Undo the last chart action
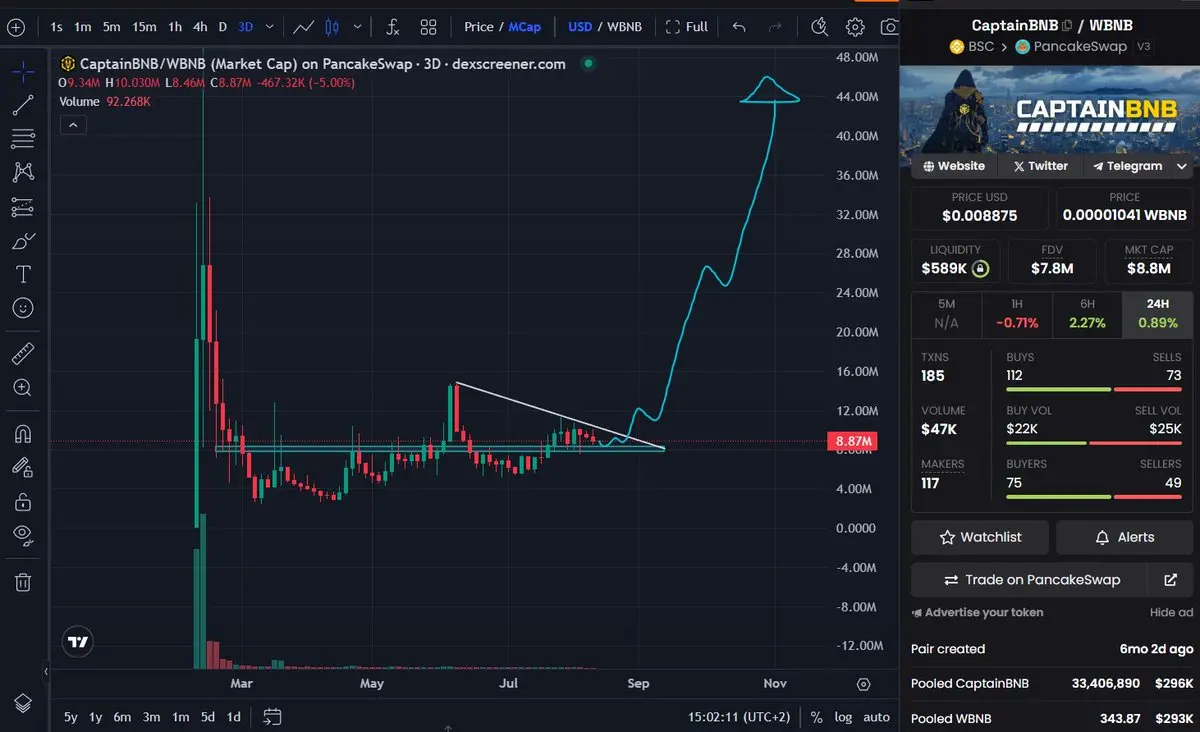The image size is (1200, 732). (x=739, y=27)
